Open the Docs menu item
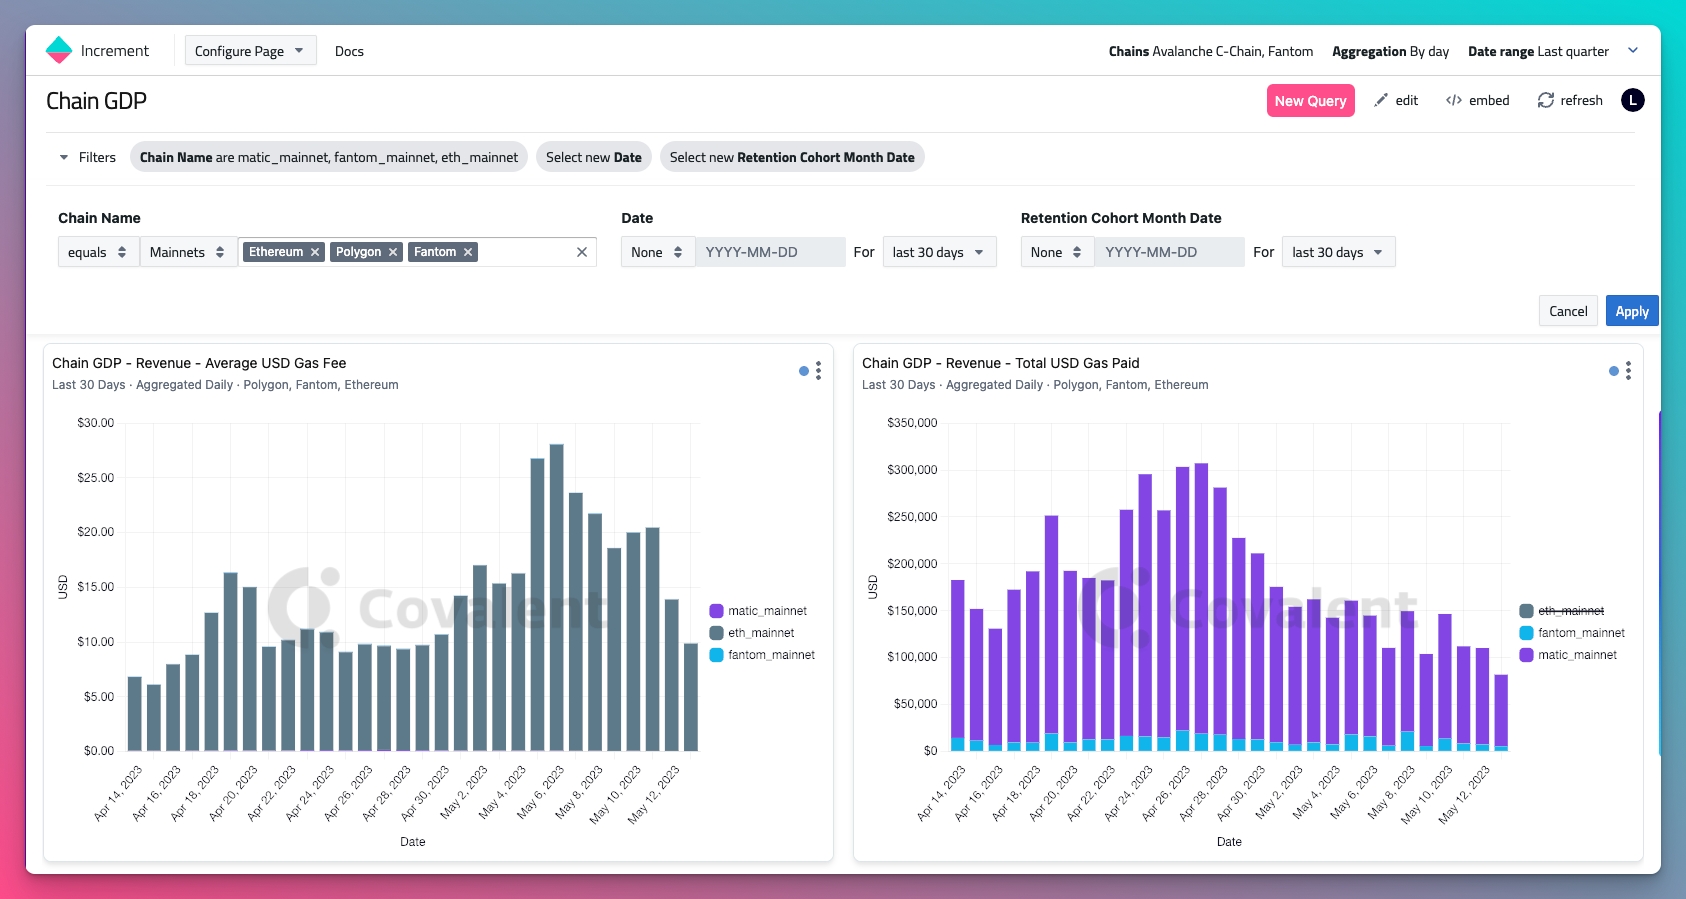The height and width of the screenshot is (899, 1686). click(349, 51)
